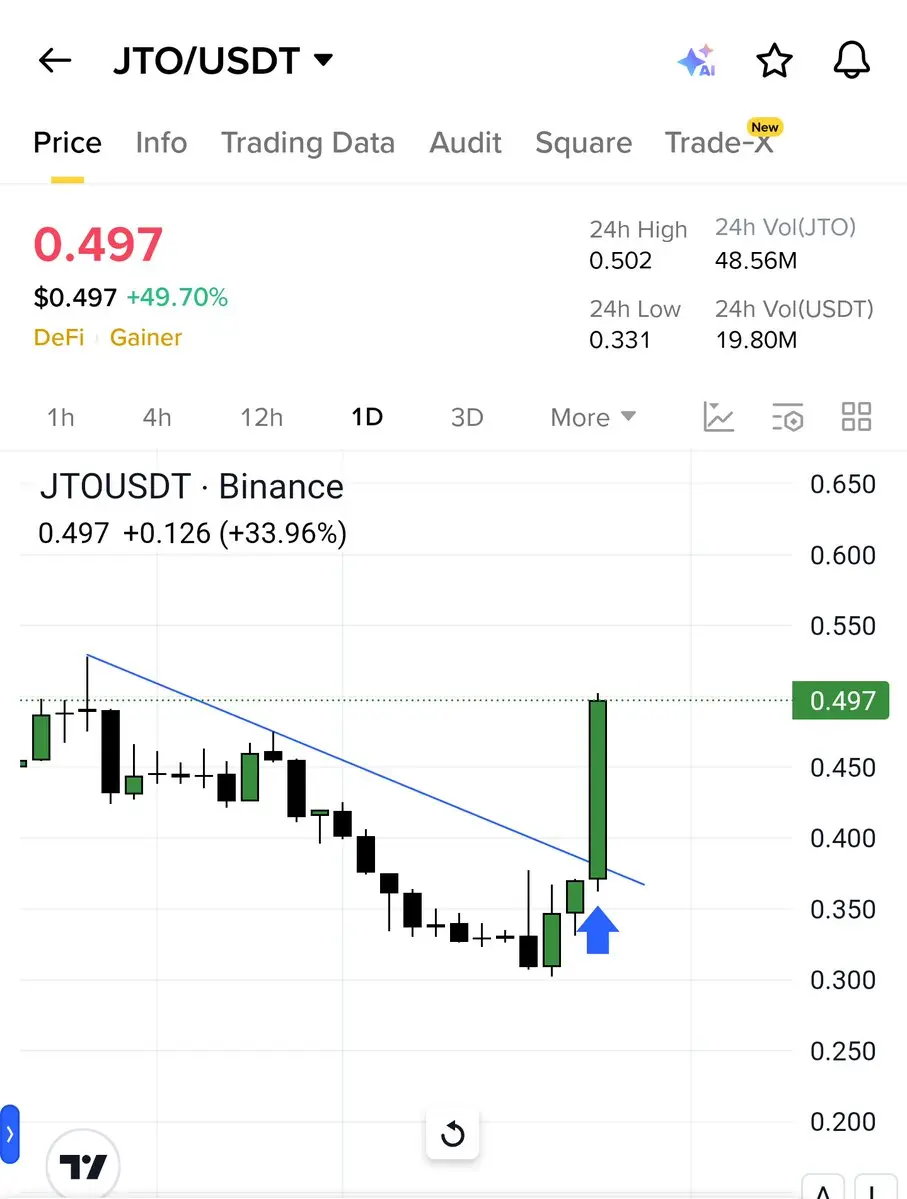Expand the blue side panel chevron
This screenshot has width=907, height=1199.
[x=9, y=1134]
